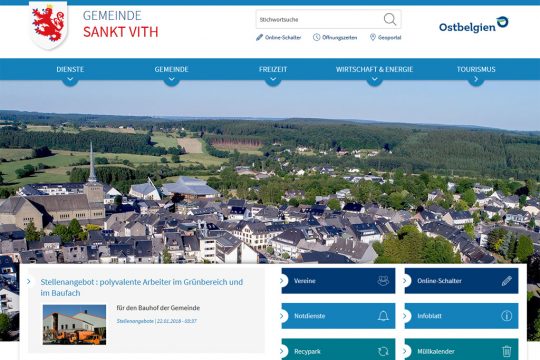
Task: Open the Online-Schalter header link
Action: click(283, 38)
